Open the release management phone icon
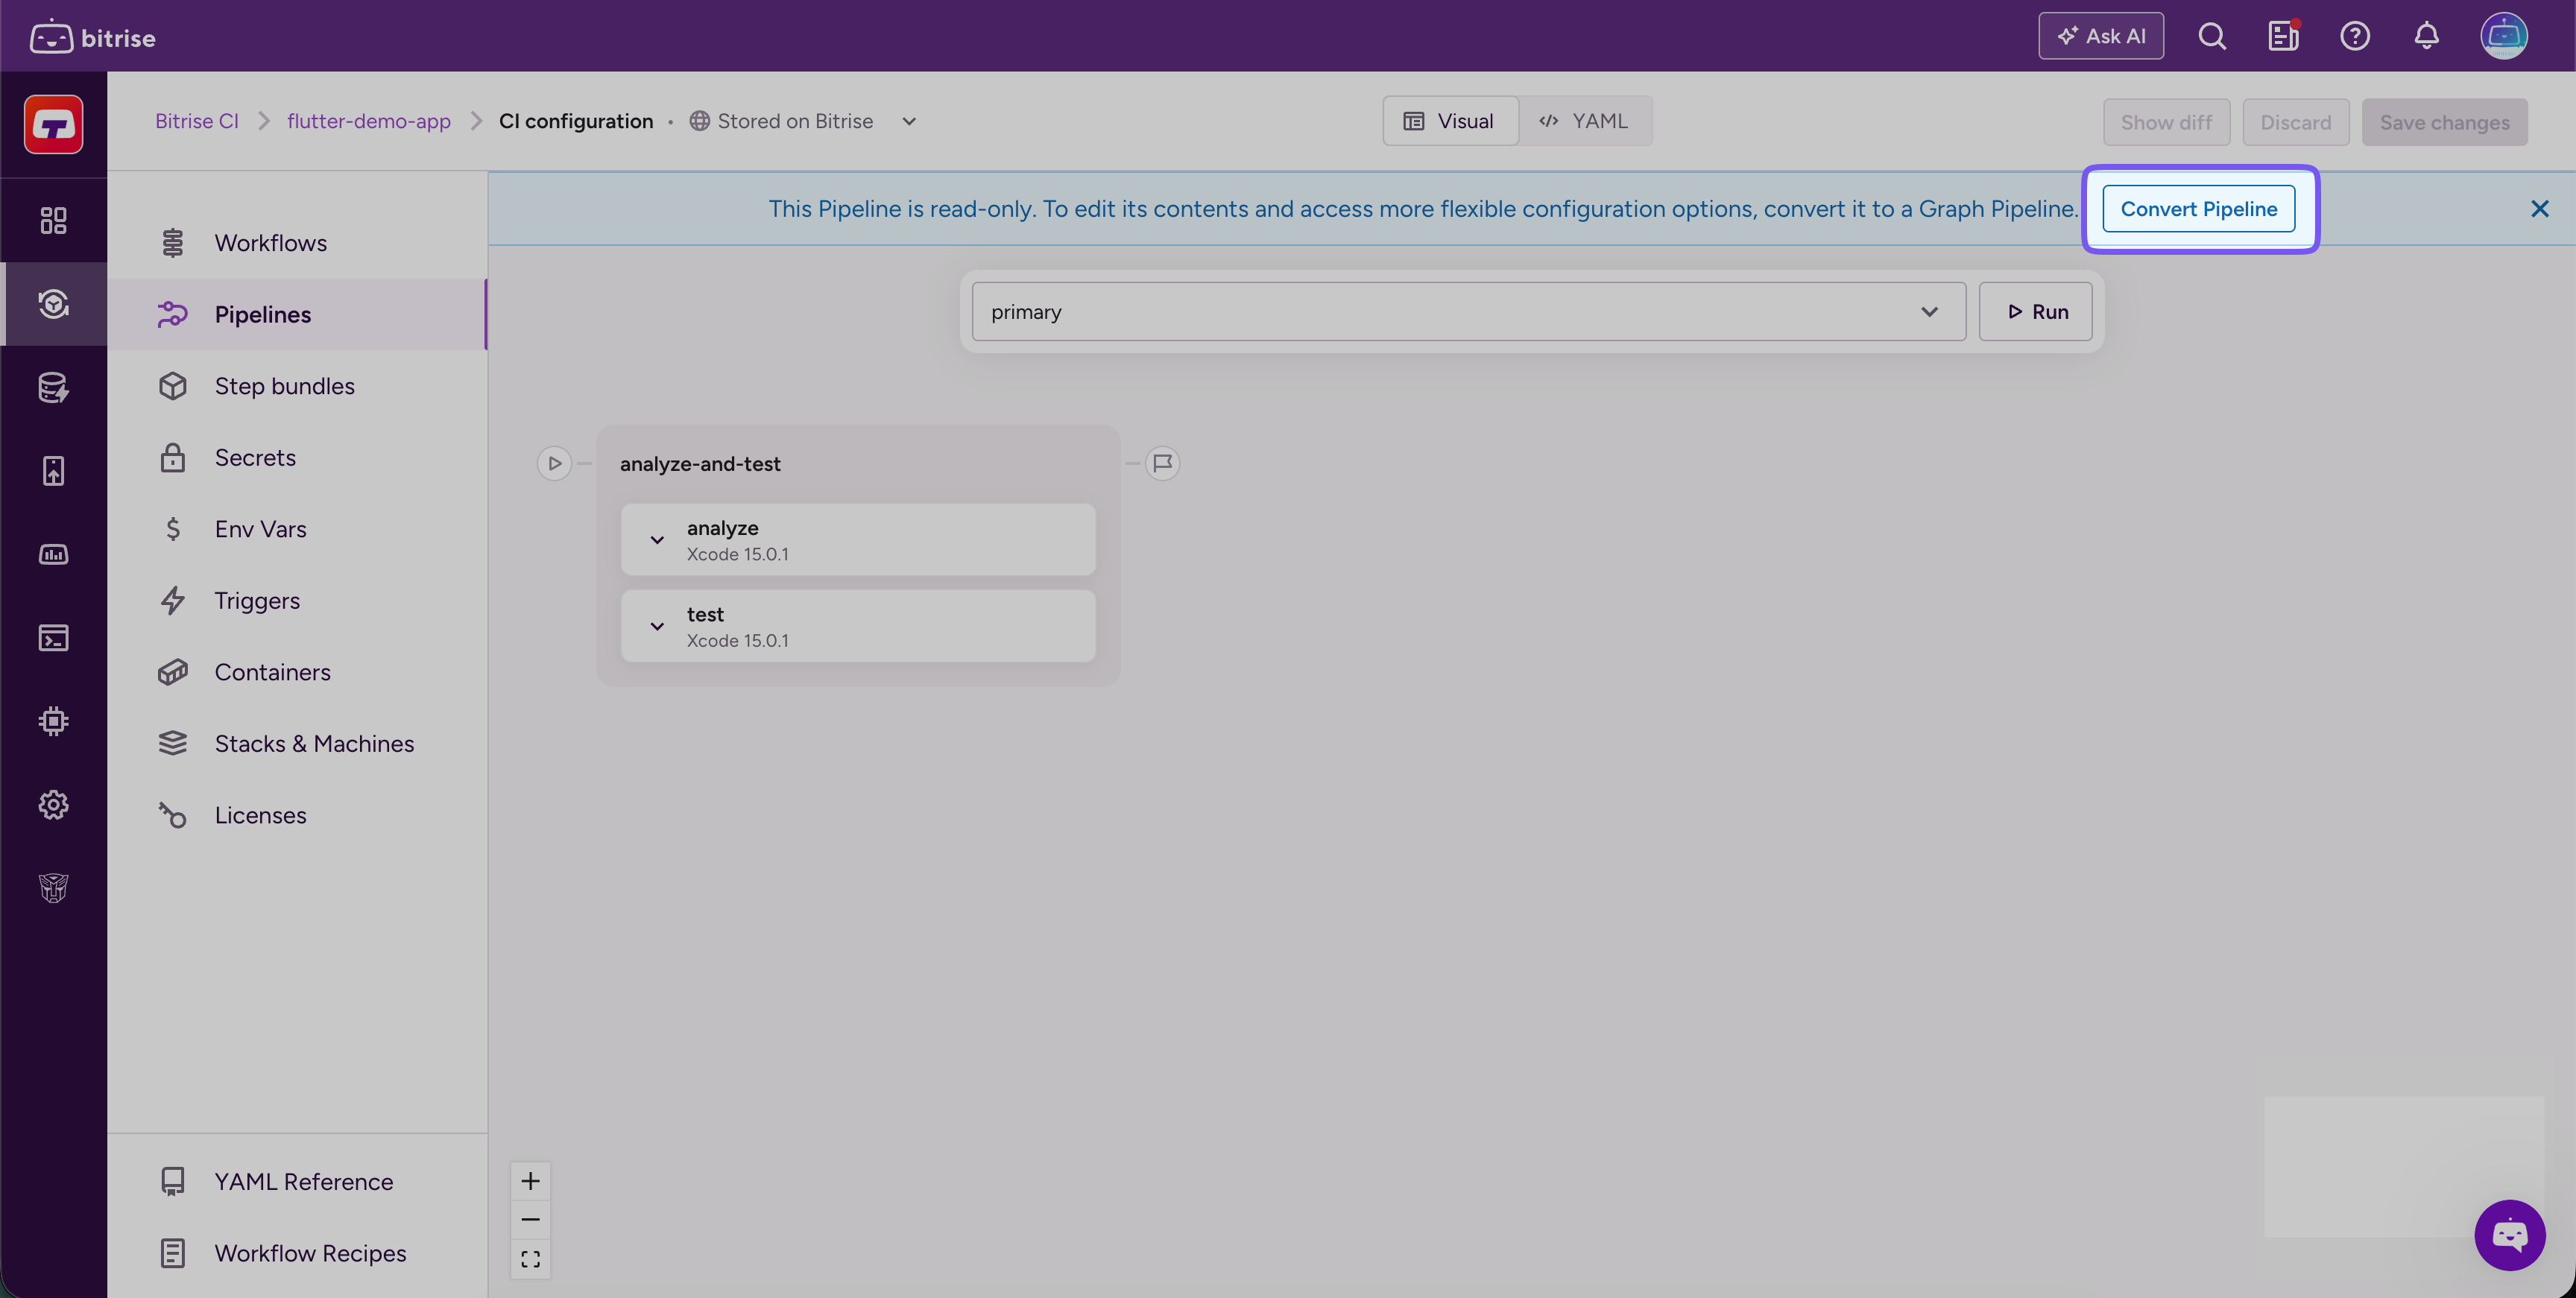Screen dimensions: 2576x1298 (54, 471)
